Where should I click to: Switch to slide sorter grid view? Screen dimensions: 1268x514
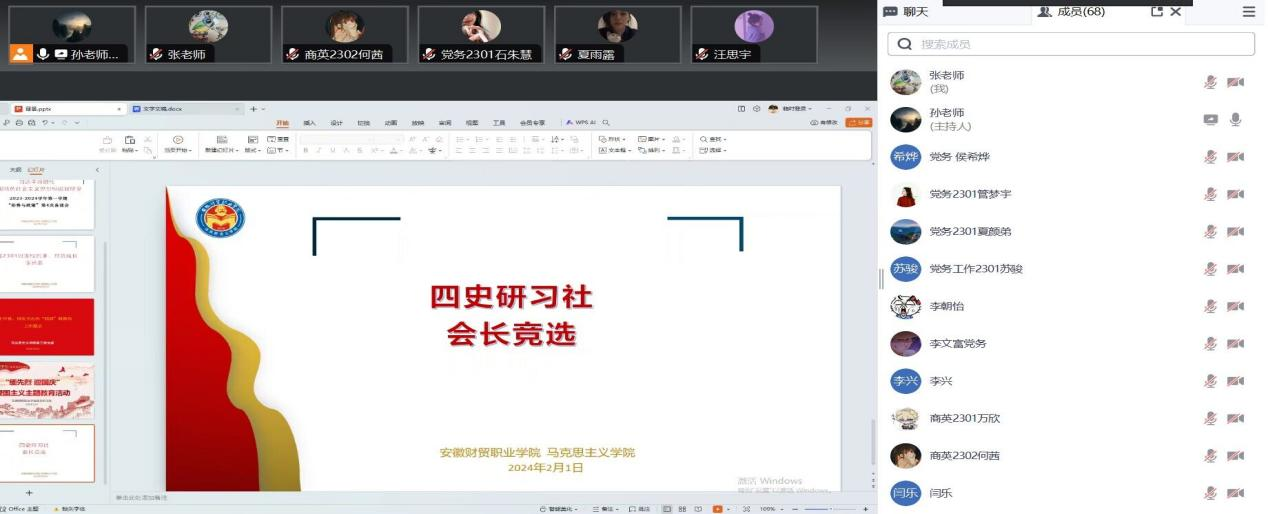(682, 509)
